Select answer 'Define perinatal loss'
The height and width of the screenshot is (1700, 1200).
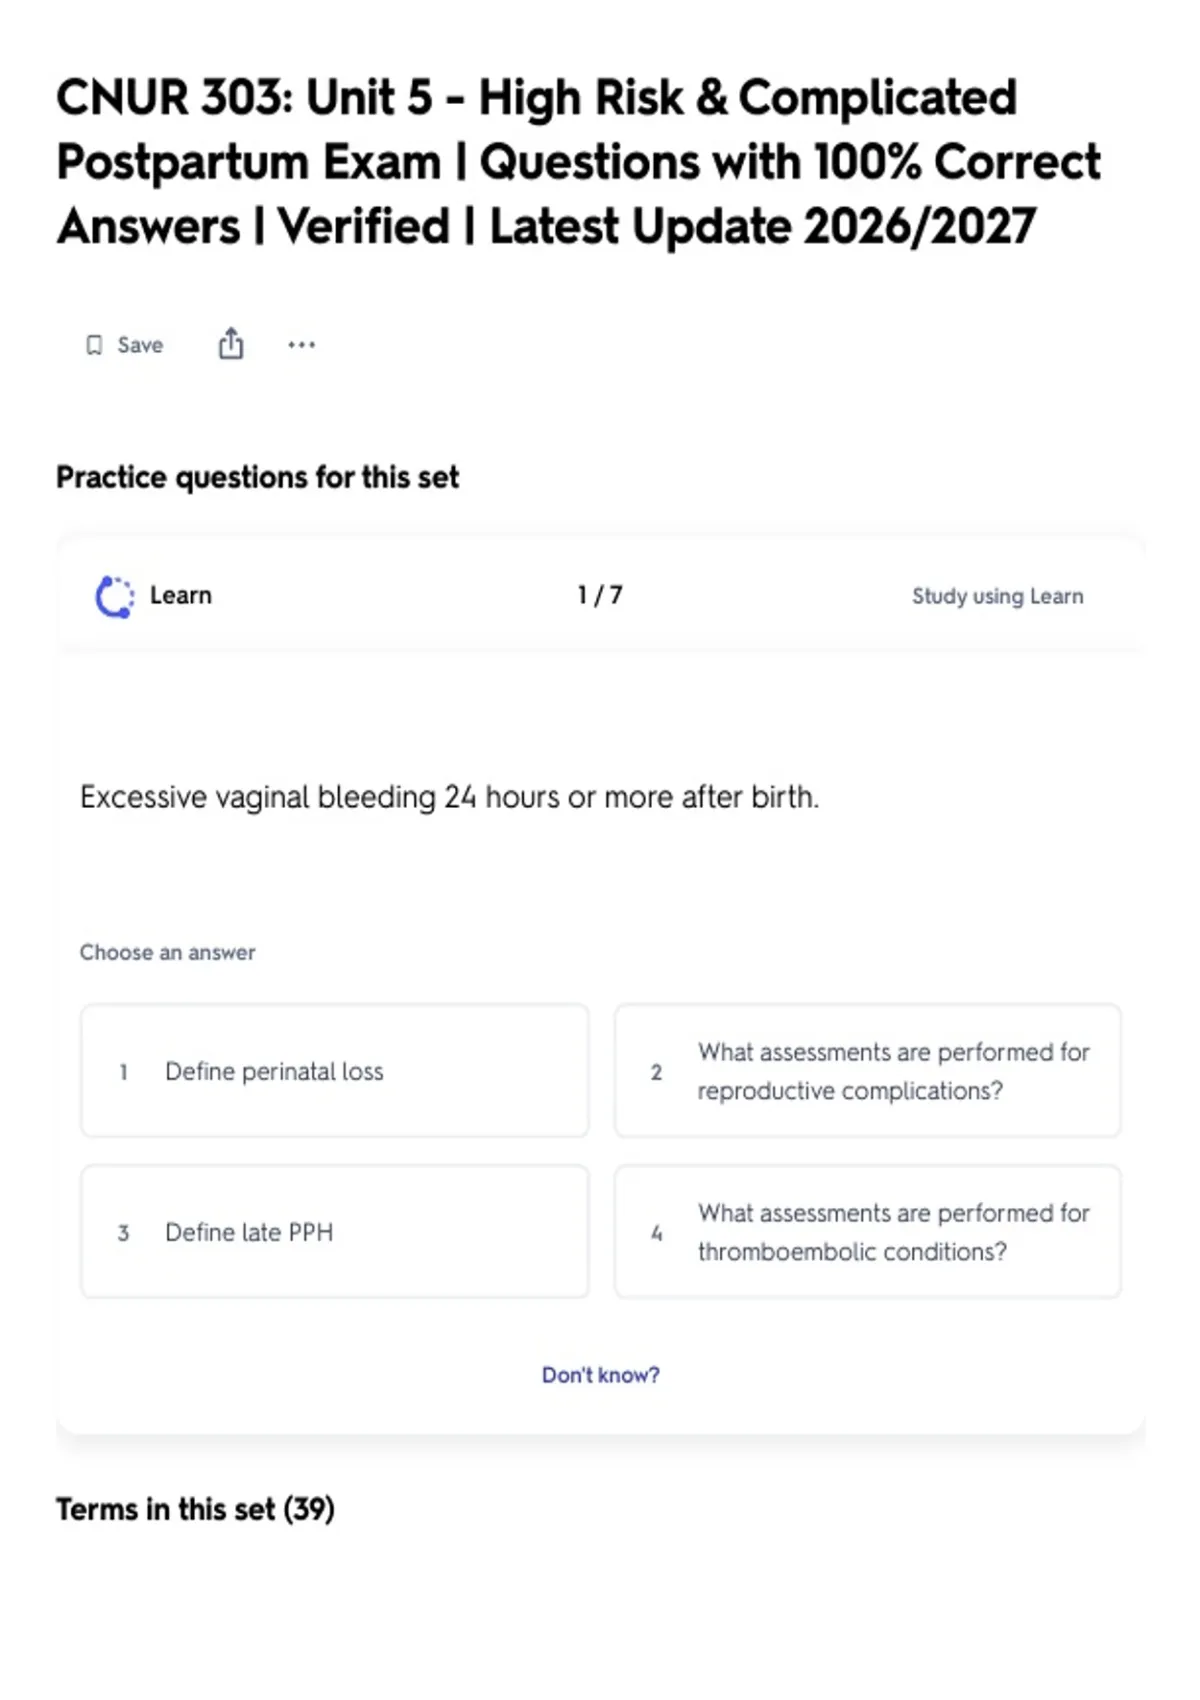[335, 1071]
